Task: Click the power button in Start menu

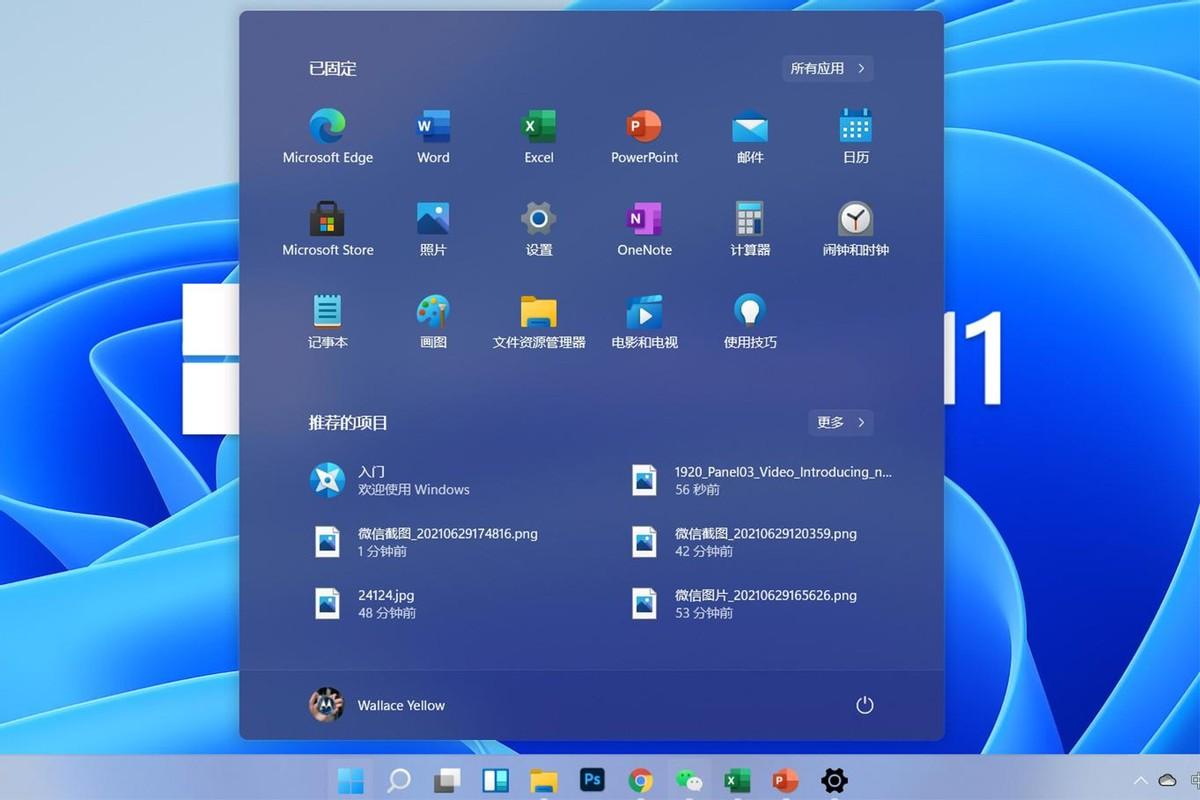Action: click(863, 705)
